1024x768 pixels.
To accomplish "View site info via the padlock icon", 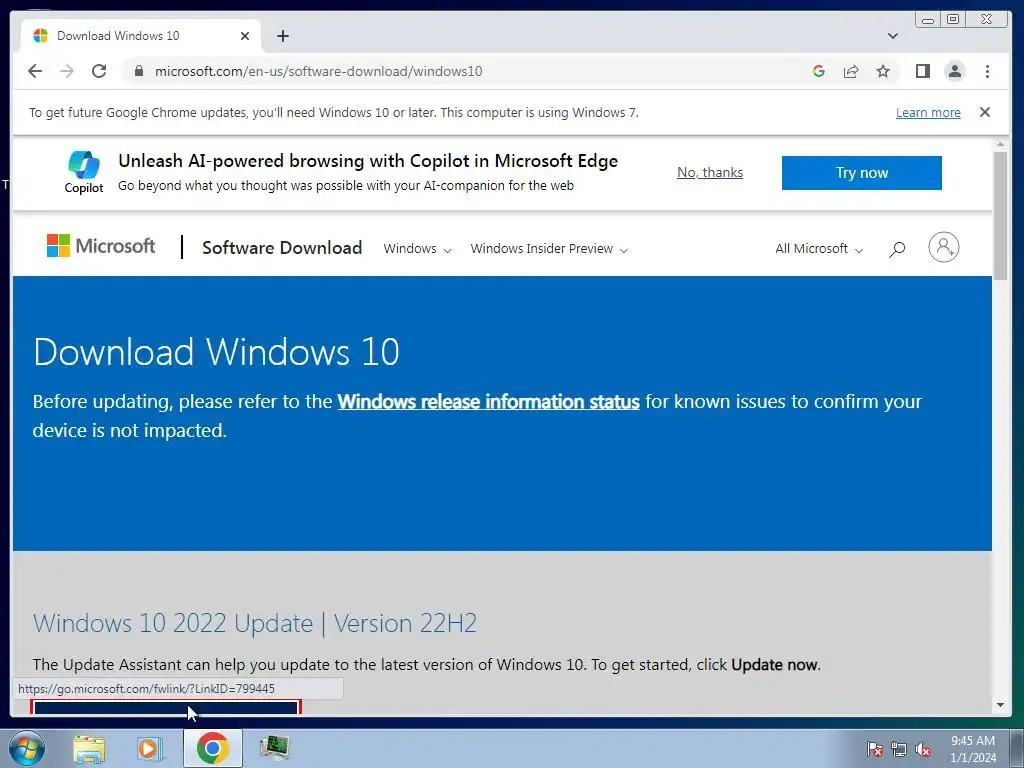I will (138, 71).
